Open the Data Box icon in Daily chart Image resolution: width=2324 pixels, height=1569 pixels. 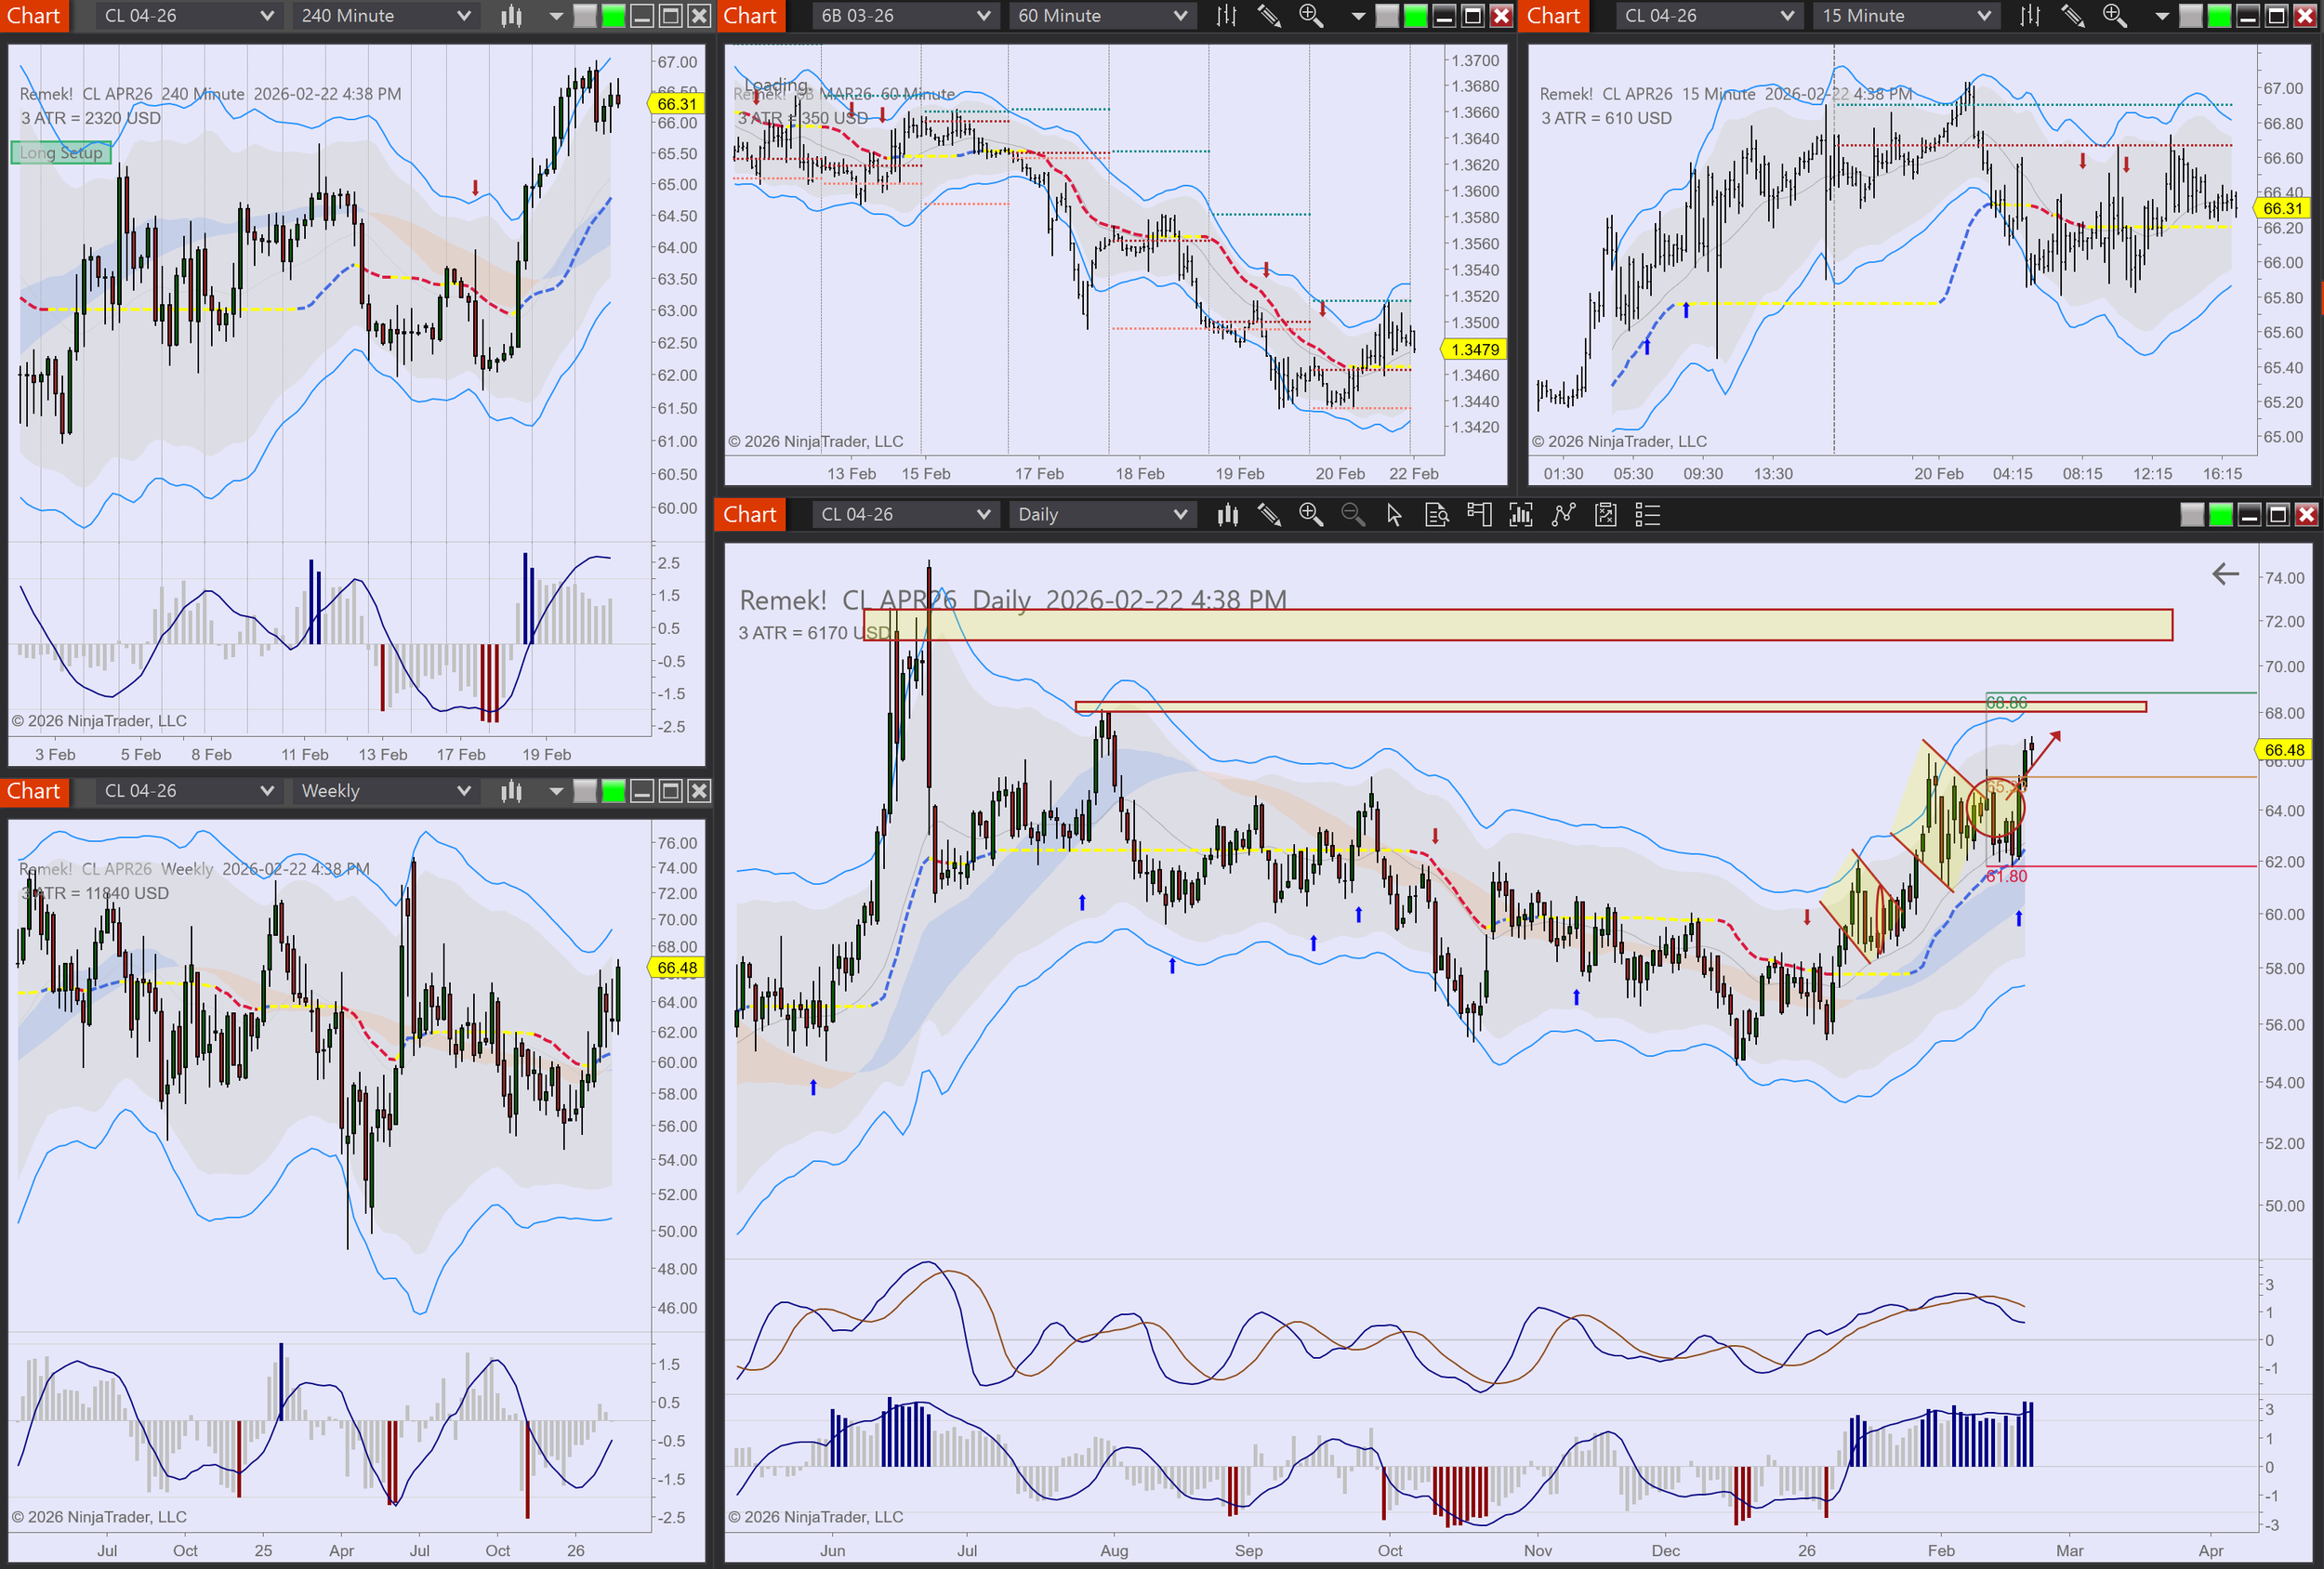click(1436, 515)
